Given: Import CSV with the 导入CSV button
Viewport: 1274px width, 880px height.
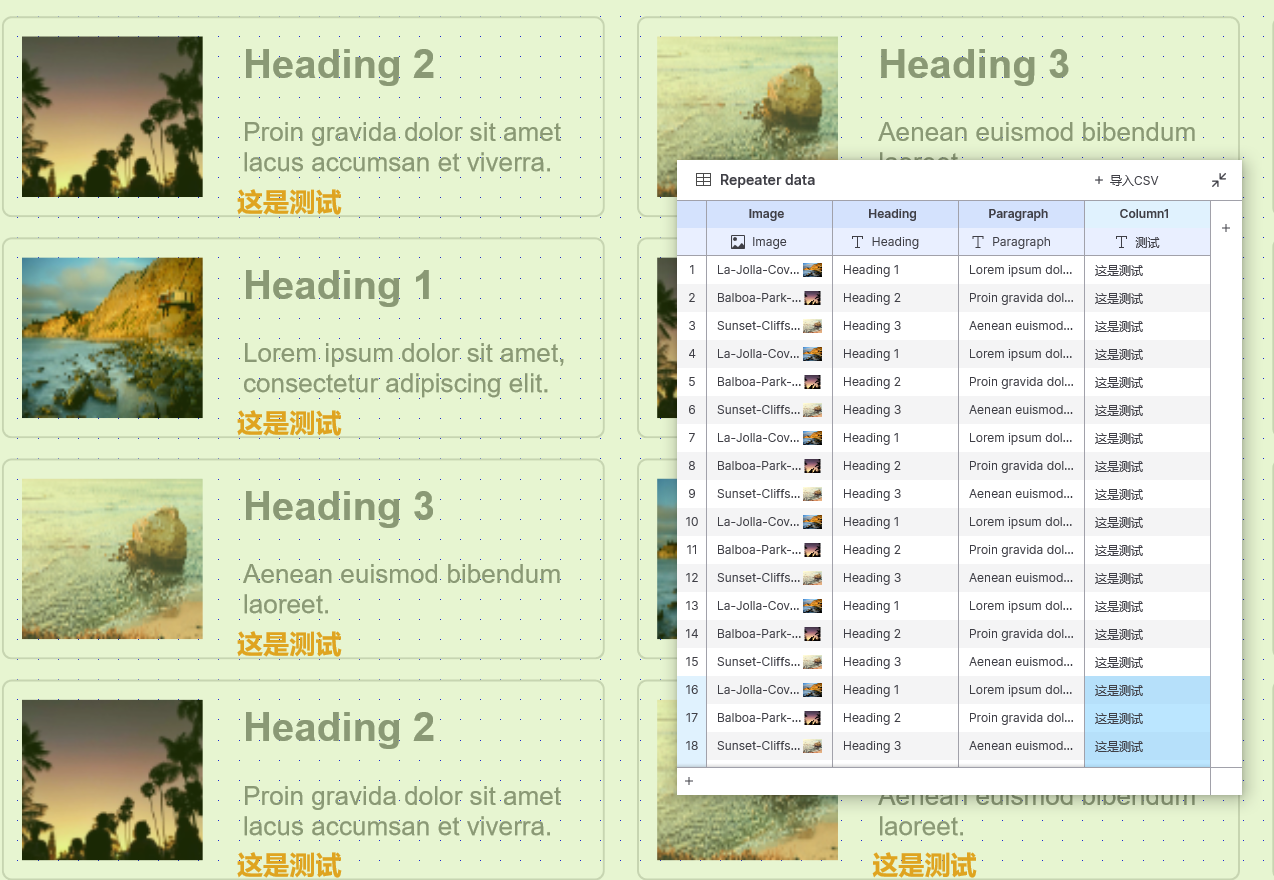Looking at the screenshot, I should 1126,180.
